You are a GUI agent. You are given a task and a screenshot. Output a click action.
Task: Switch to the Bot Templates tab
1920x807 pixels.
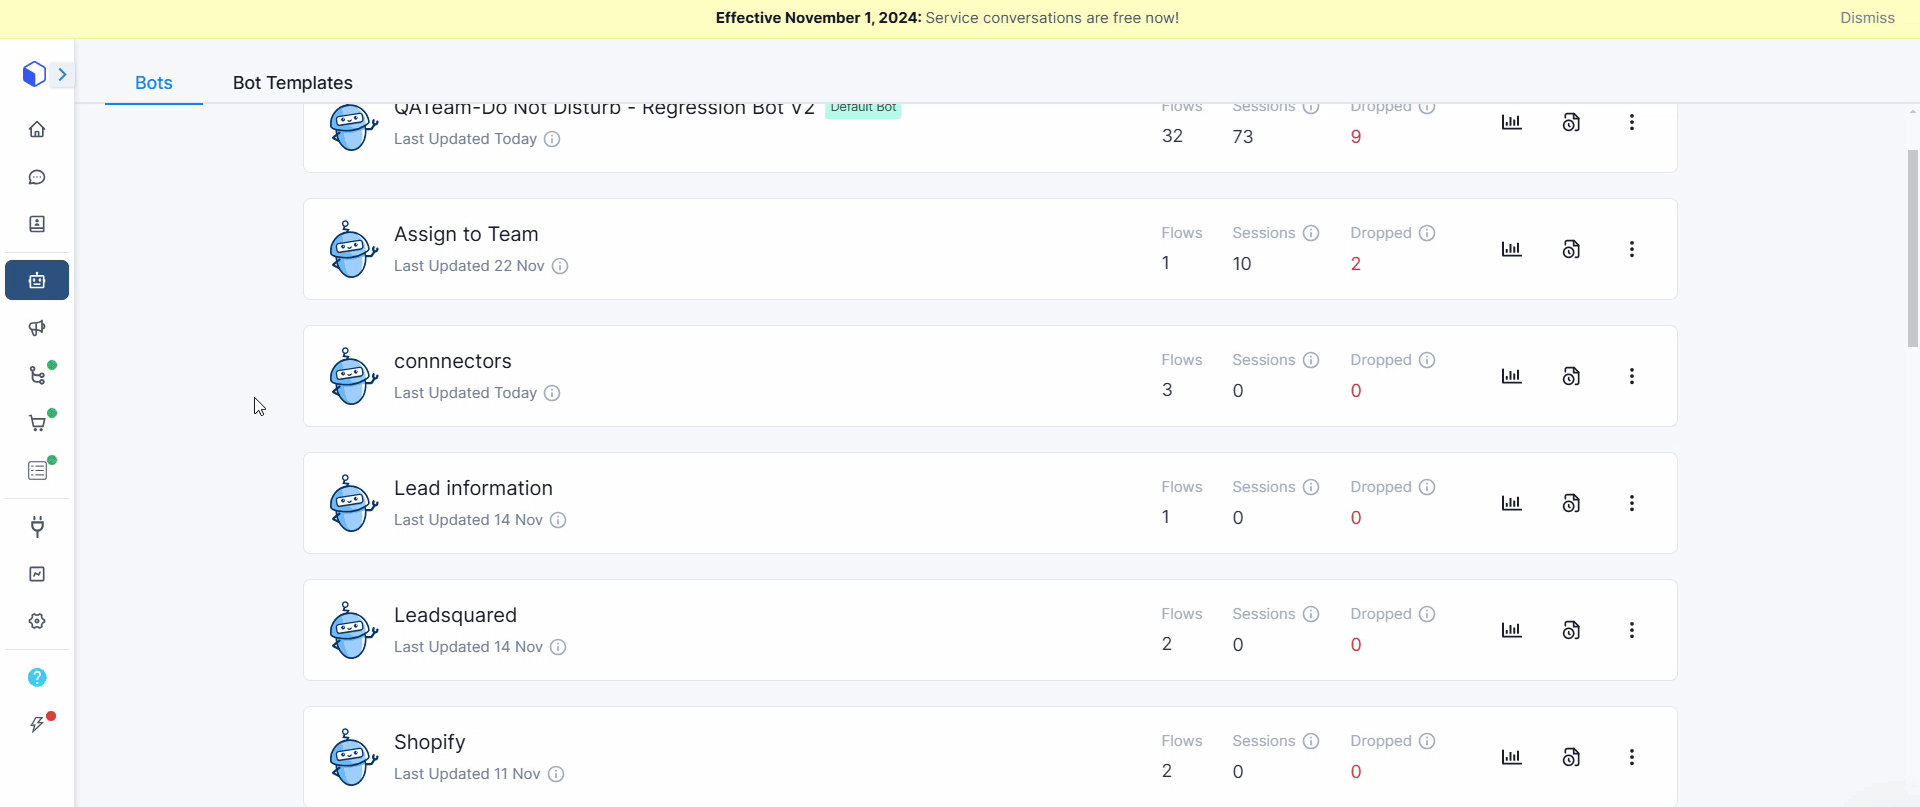[x=292, y=83]
